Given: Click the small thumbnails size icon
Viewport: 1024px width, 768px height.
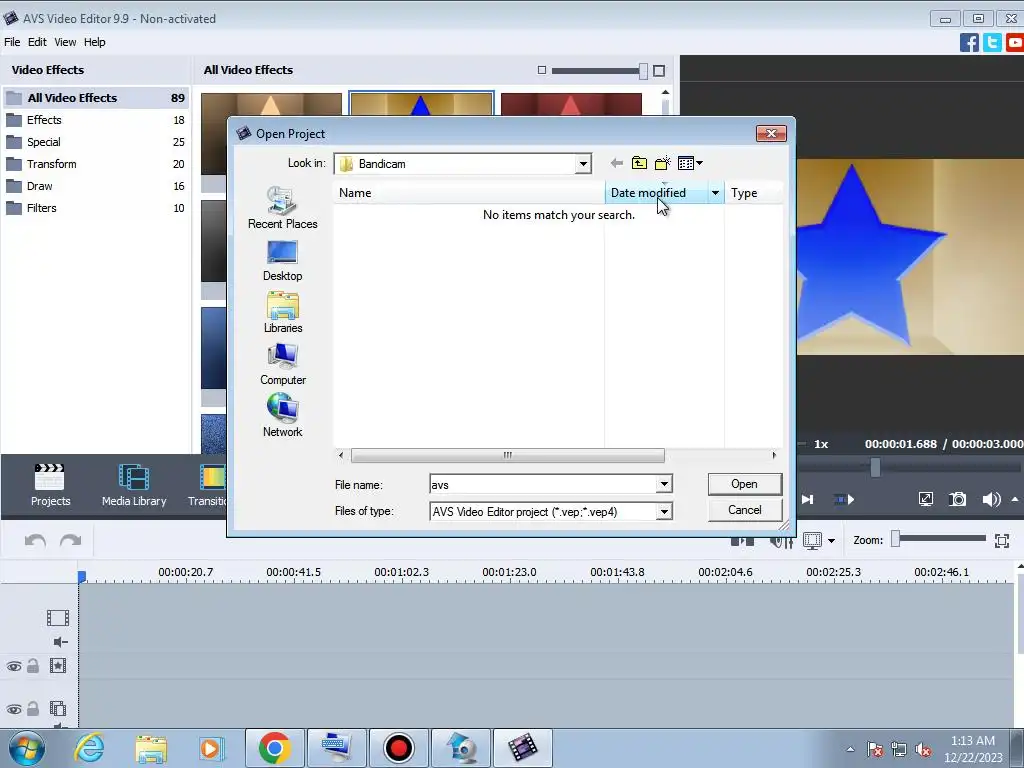Looking at the screenshot, I should pos(541,70).
